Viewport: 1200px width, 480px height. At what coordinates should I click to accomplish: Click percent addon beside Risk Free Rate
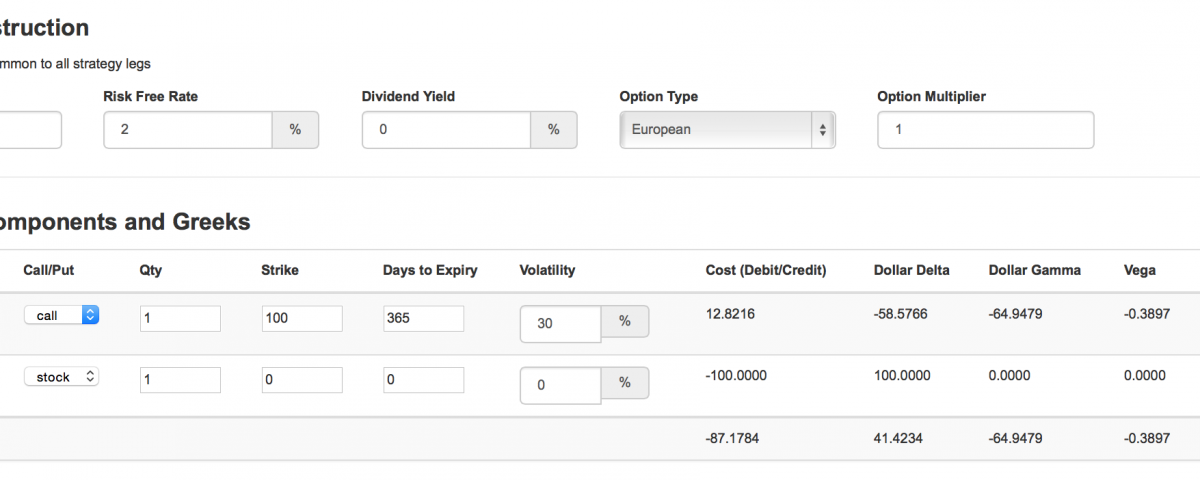pyautogui.click(x=295, y=130)
